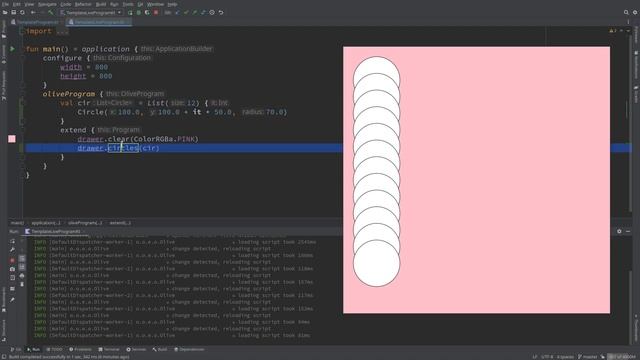Click the Run with Coverage icon
The image size is (640, 360).
click(147, 13)
